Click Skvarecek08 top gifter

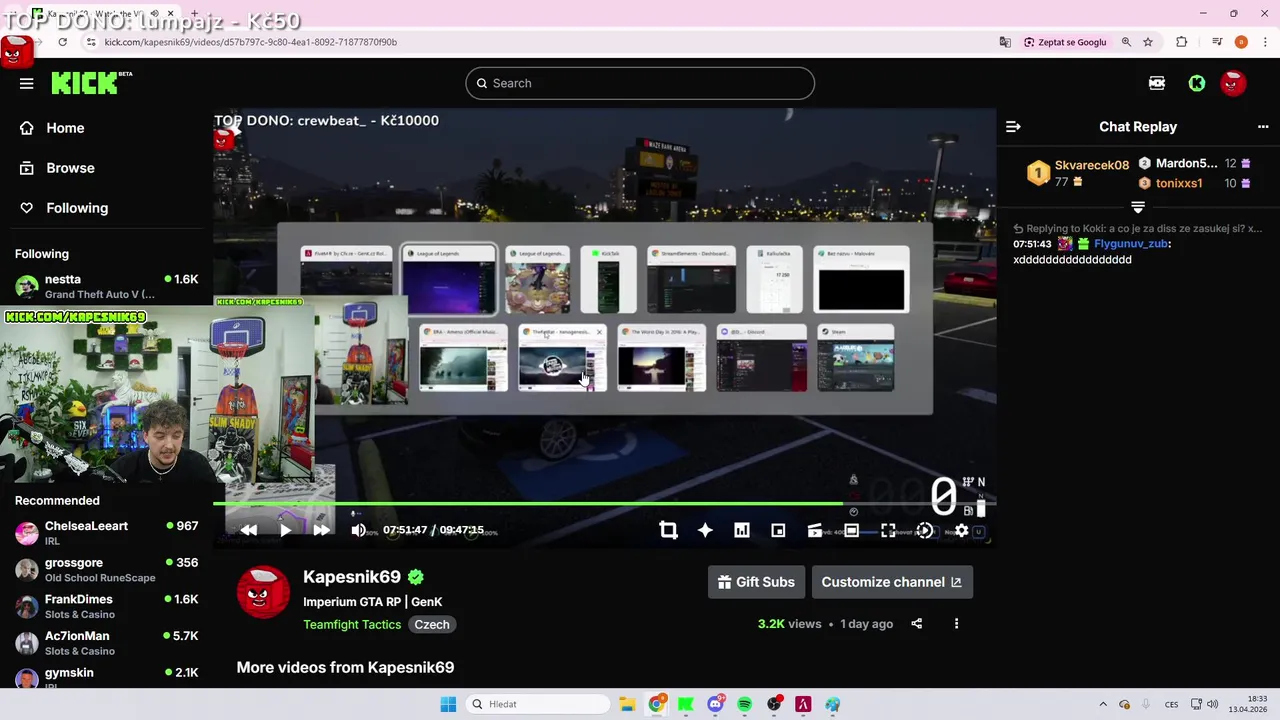1092,165
